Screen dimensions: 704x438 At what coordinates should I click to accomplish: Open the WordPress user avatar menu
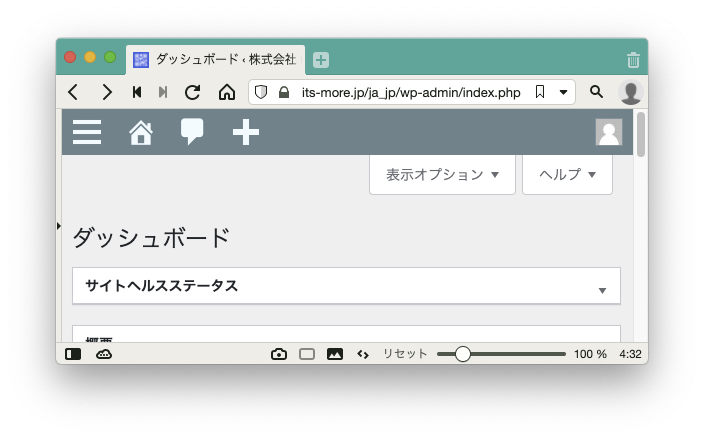[608, 132]
